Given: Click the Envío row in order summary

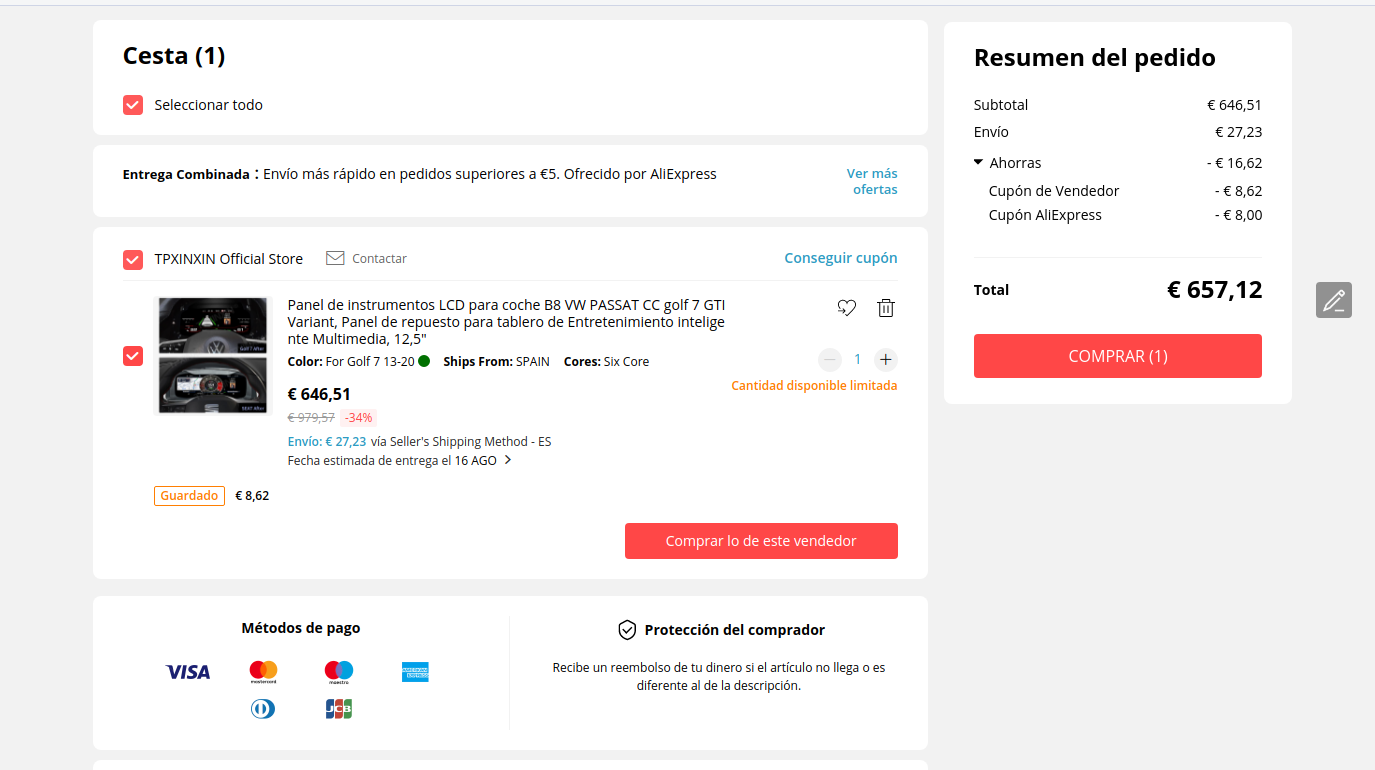Looking at the screenshot, I should pos(1118,132).
